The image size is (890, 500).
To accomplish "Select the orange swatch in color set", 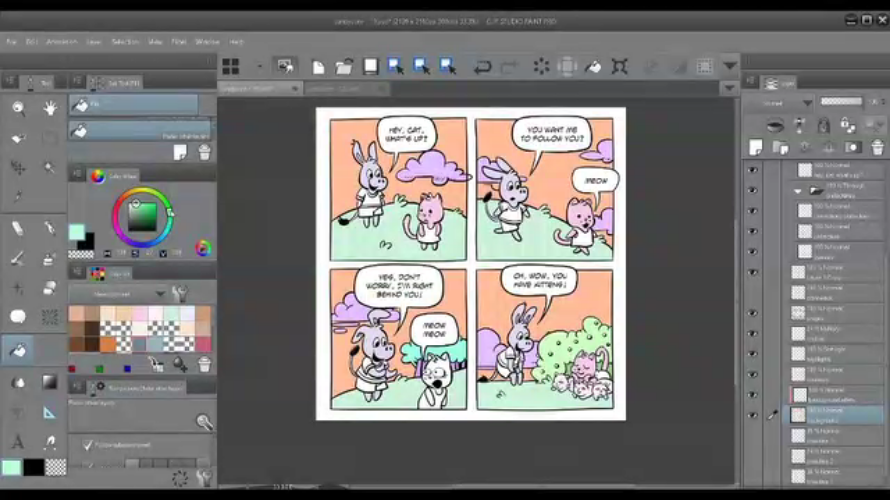I will tap(107, 344).
